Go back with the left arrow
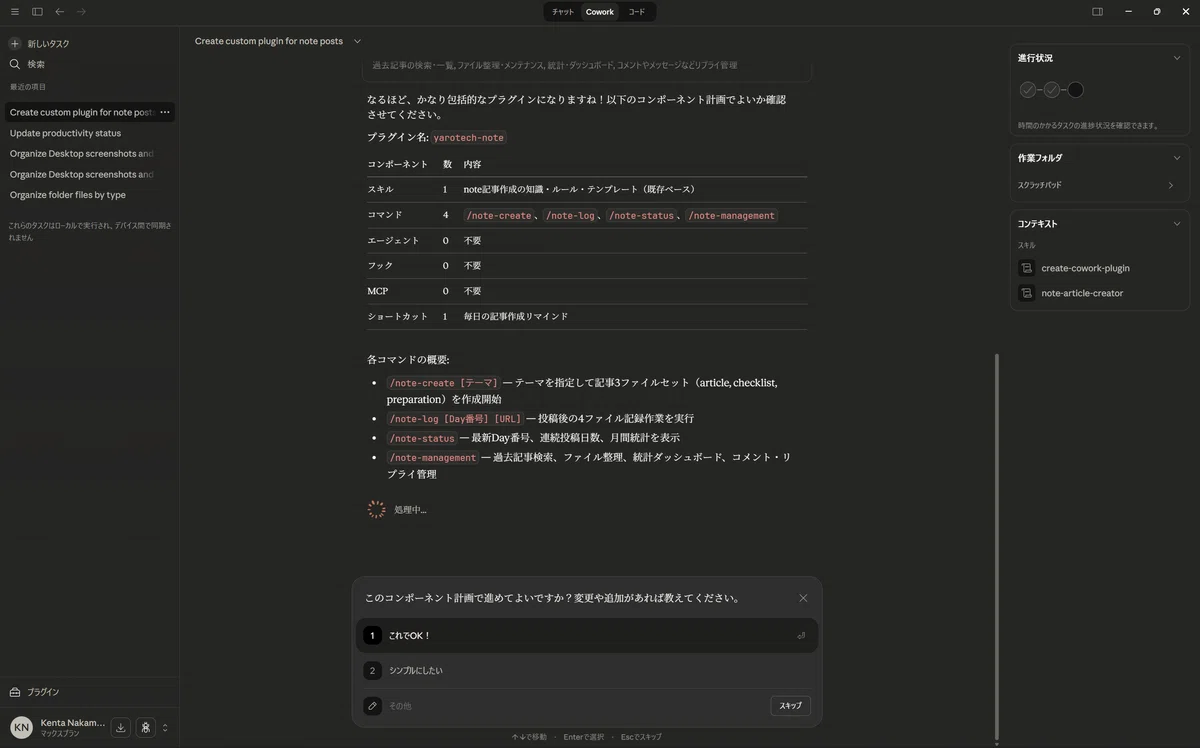 60,12
